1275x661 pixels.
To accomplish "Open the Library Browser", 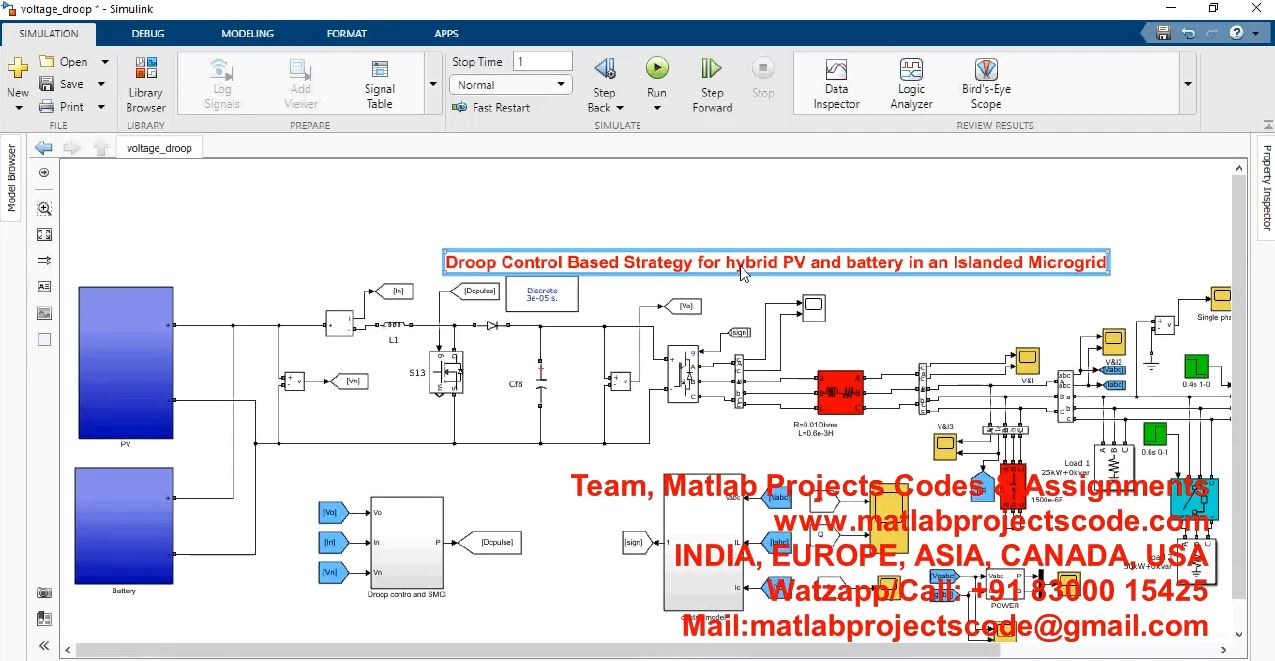I will (146, 85).
